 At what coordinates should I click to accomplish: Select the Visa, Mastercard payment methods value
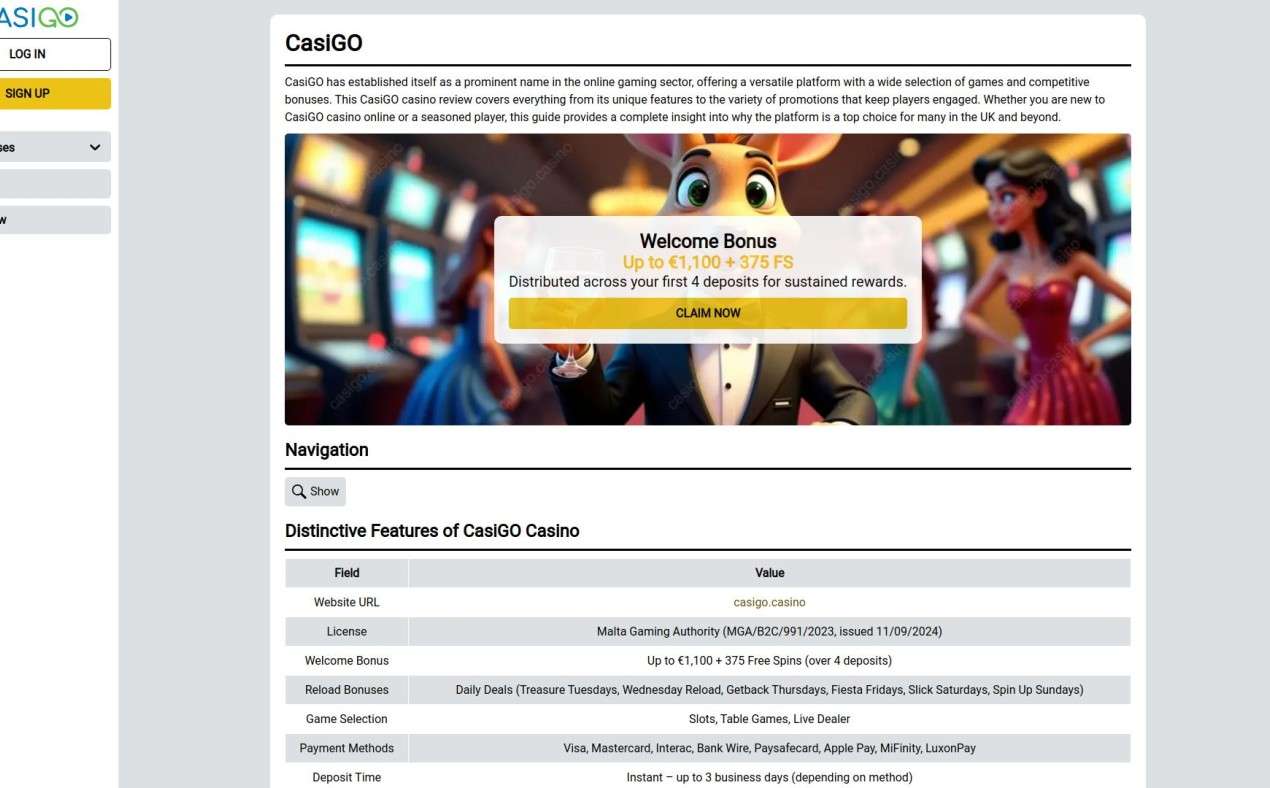tap(769, 747)
